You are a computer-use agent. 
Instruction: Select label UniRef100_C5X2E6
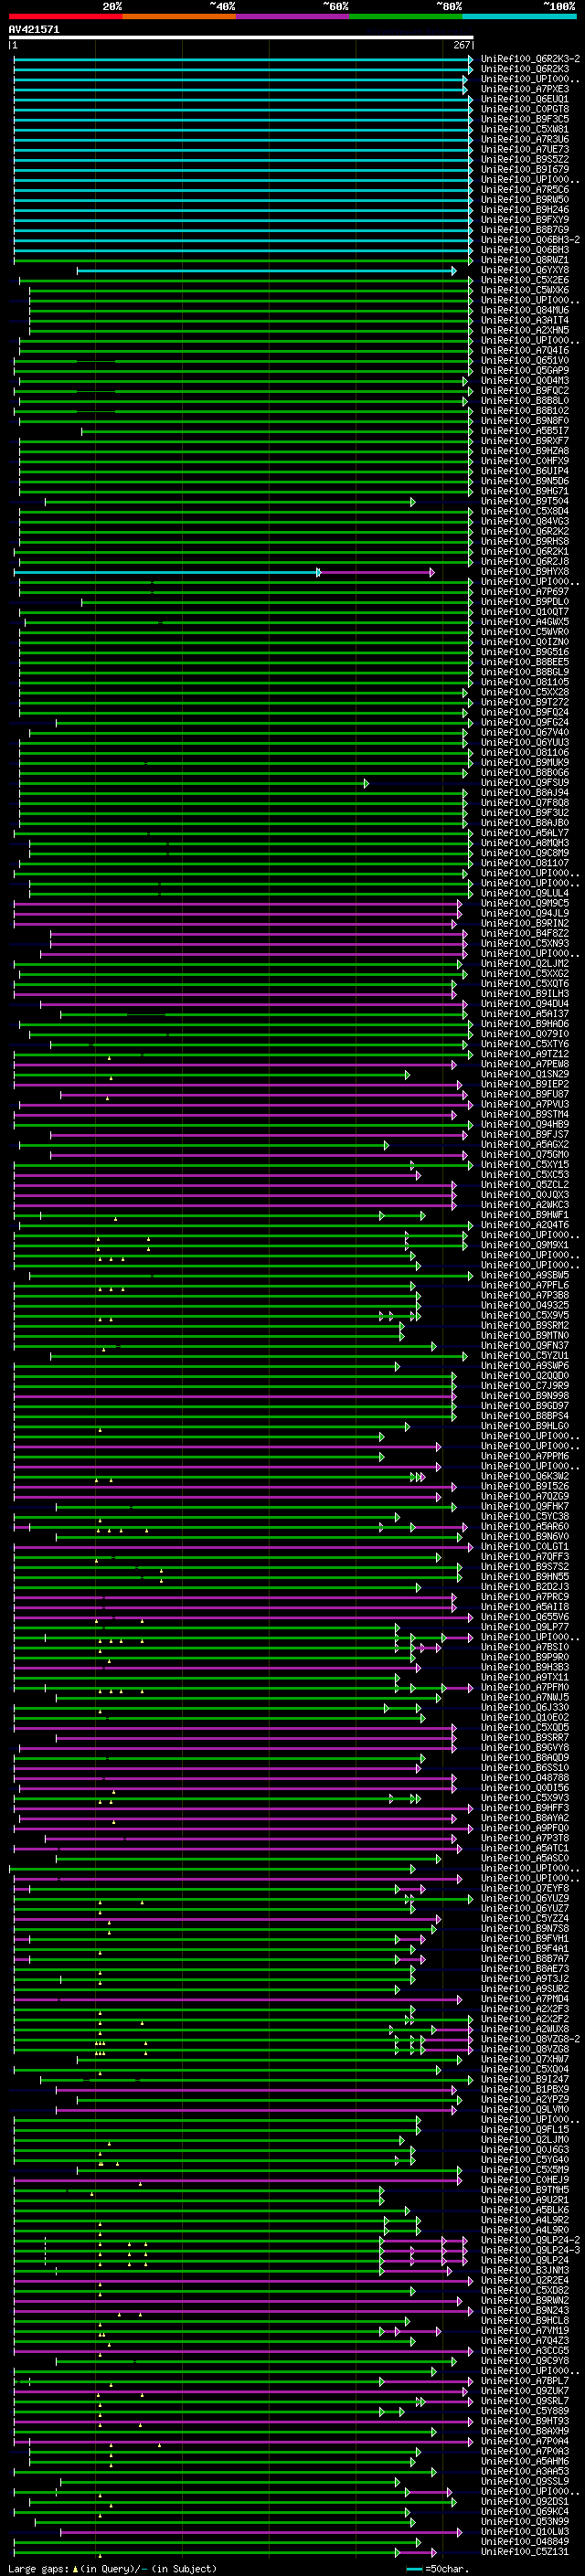(525, 280)
